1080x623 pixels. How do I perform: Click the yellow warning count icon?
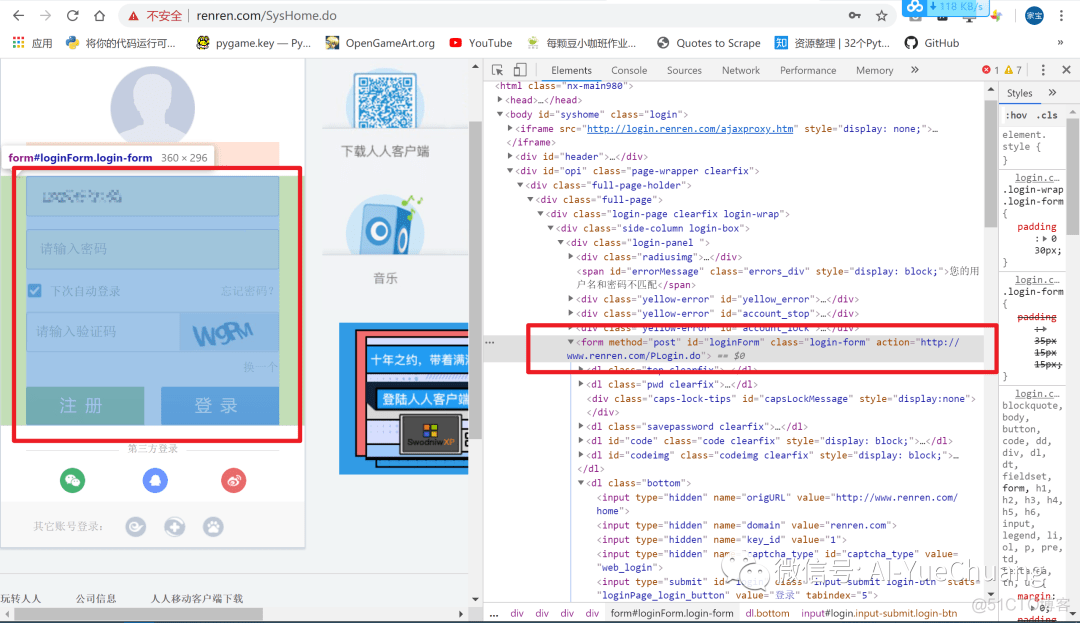1008,70
